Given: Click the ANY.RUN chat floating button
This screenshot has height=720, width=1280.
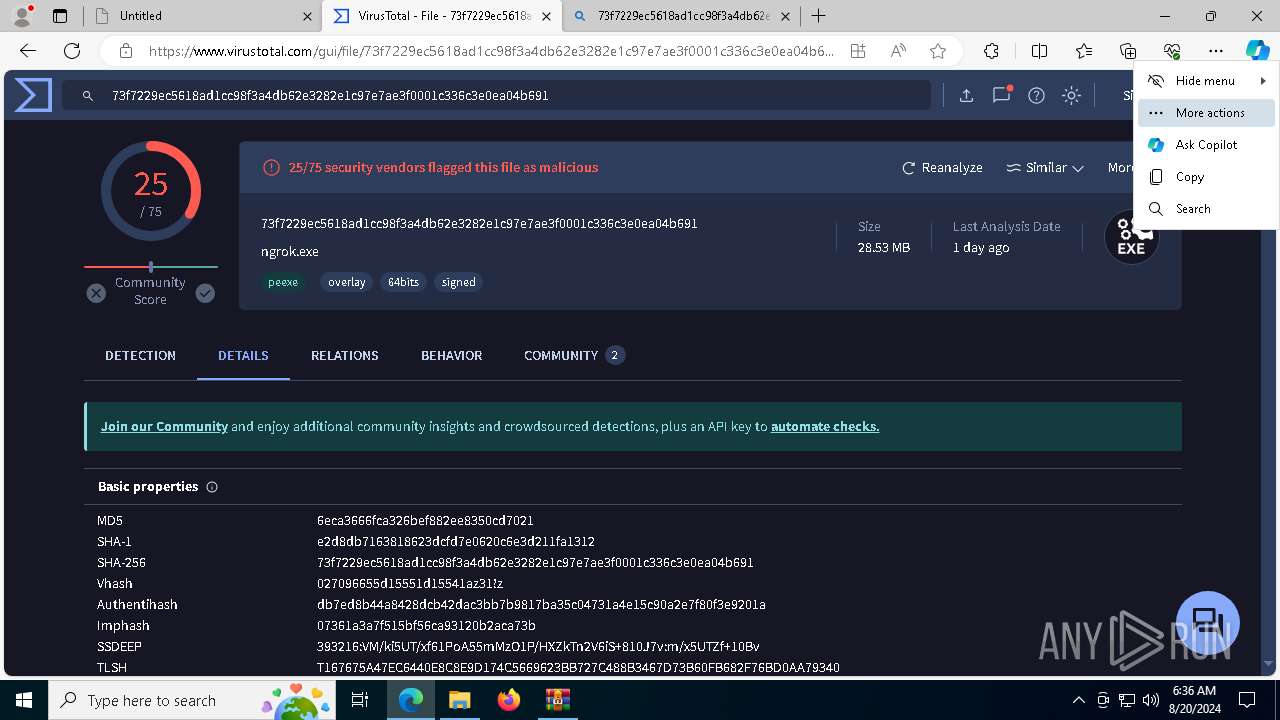Looking at the screenshot, I should pyautogui.click(x=1208, y=623).
